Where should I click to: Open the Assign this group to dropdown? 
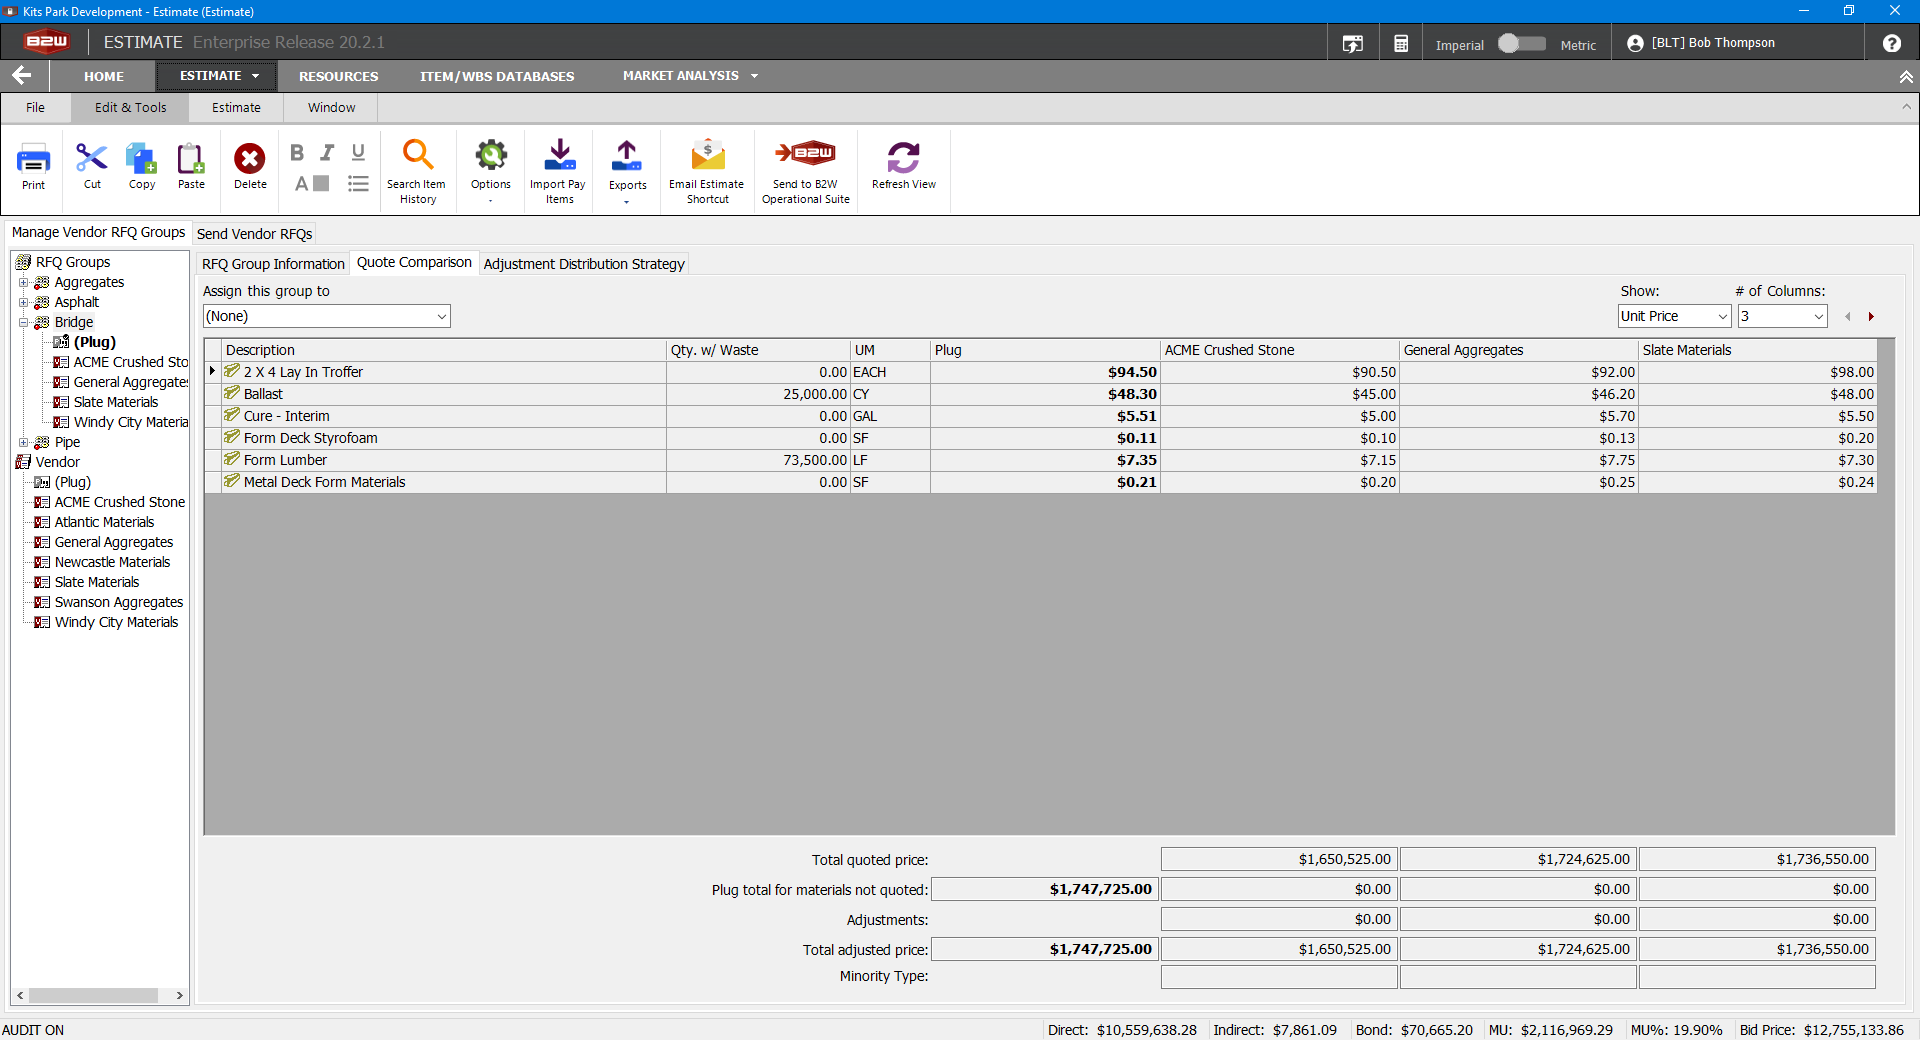326,316
